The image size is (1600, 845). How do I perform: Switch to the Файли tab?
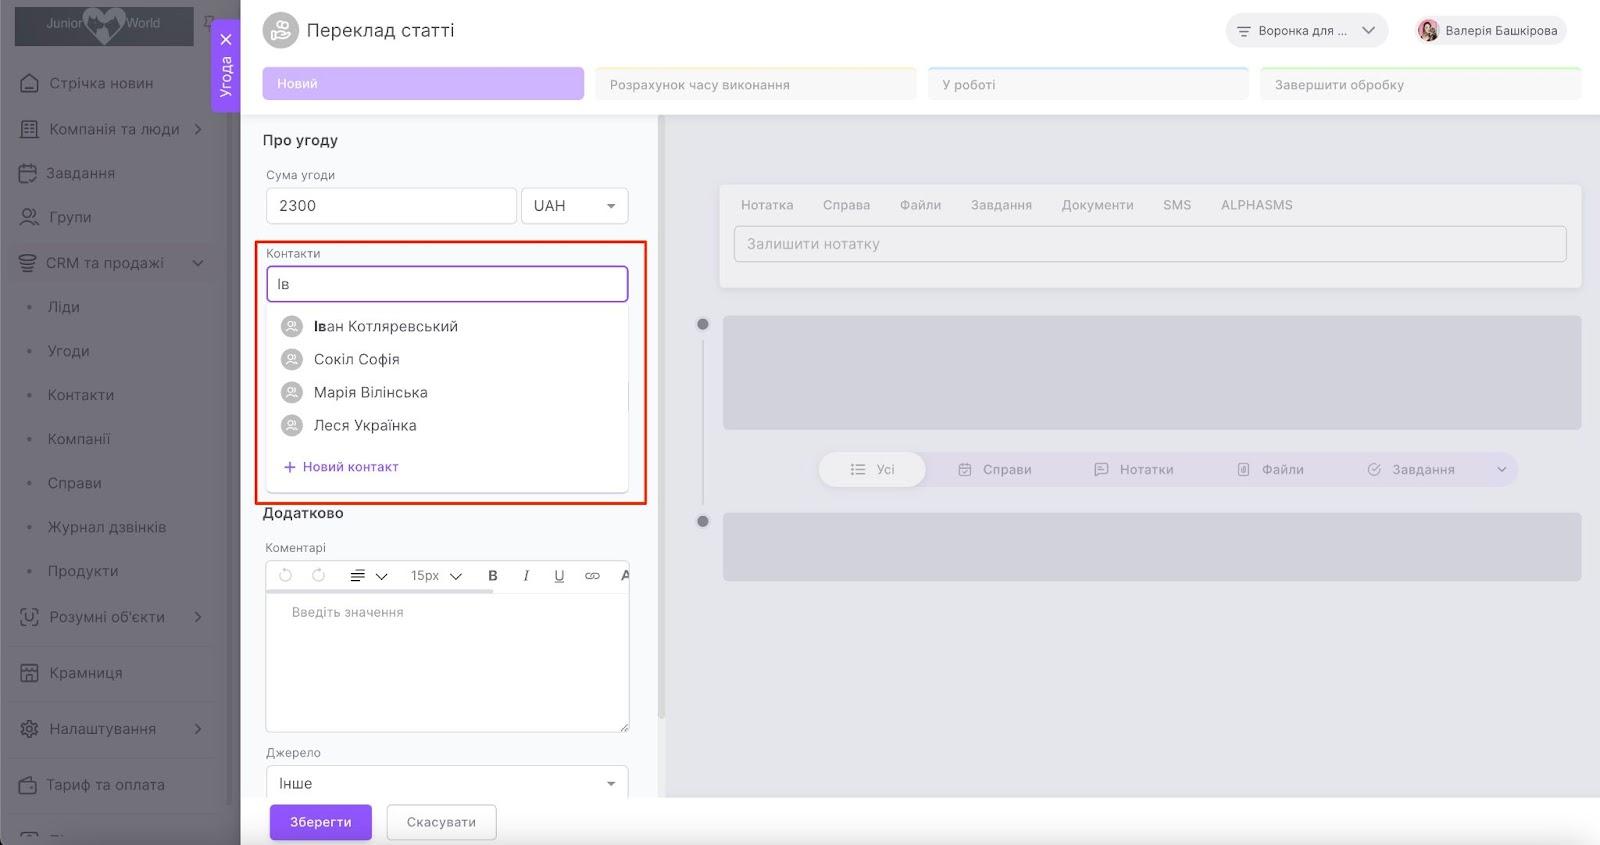pos(919,205)
